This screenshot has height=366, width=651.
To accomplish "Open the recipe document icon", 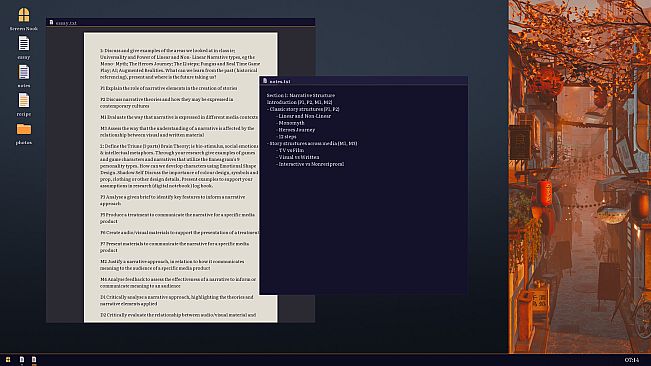I will click(24, 104).
